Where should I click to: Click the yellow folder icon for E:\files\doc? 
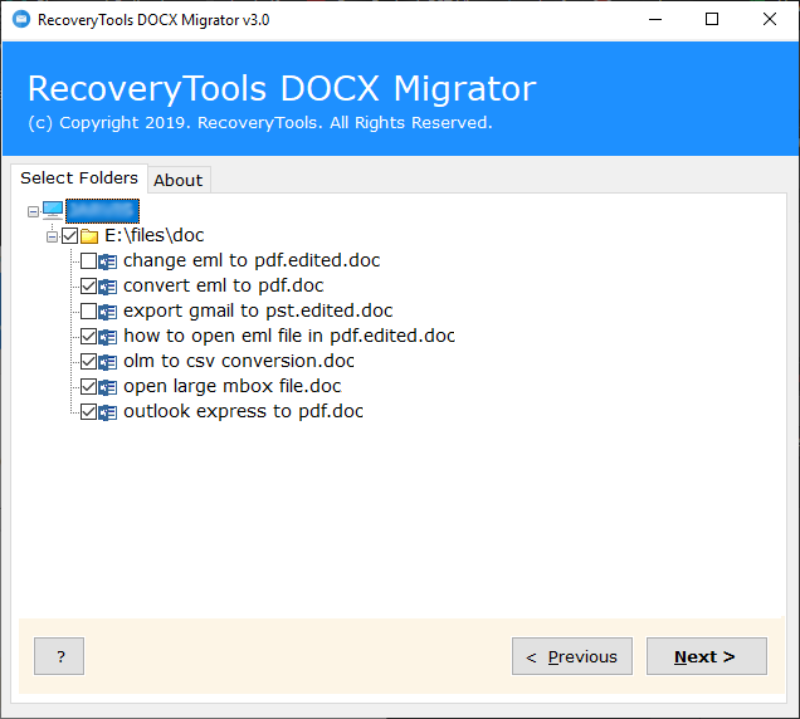89,236
